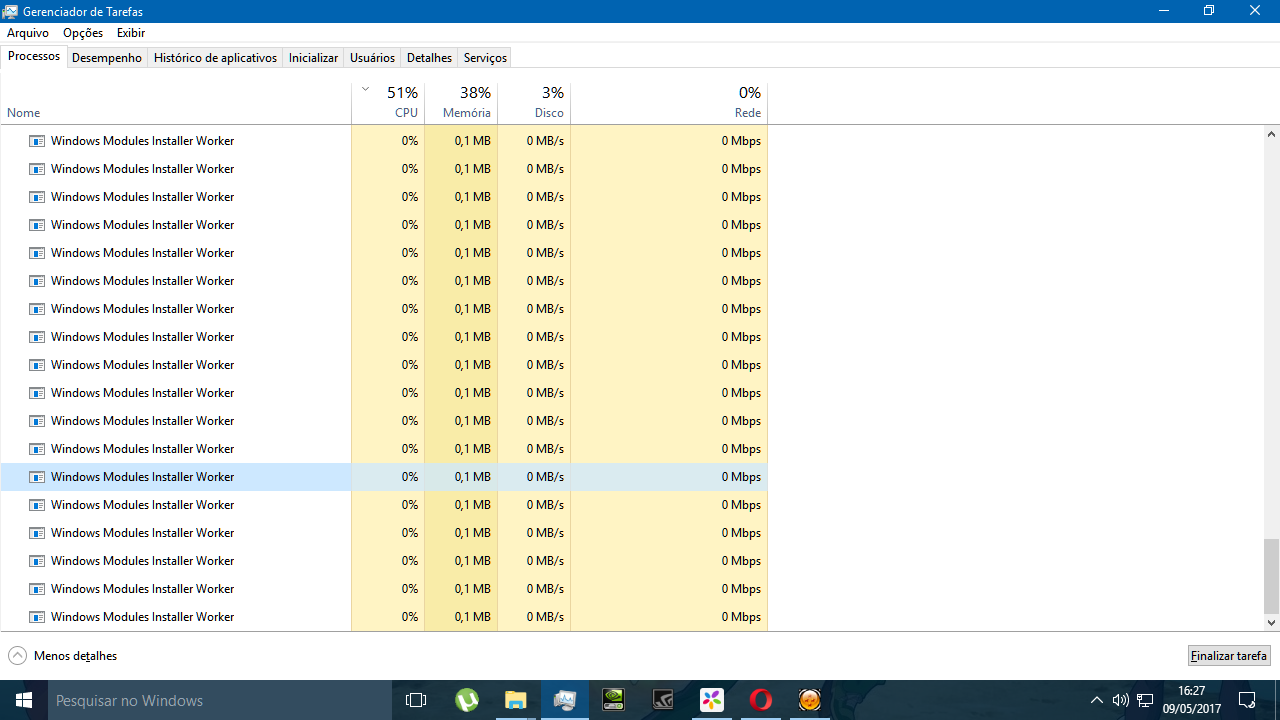Click the sort direction chevron above CPU
Viewport: 1280px width, 720px height.
tap(366, 89)
